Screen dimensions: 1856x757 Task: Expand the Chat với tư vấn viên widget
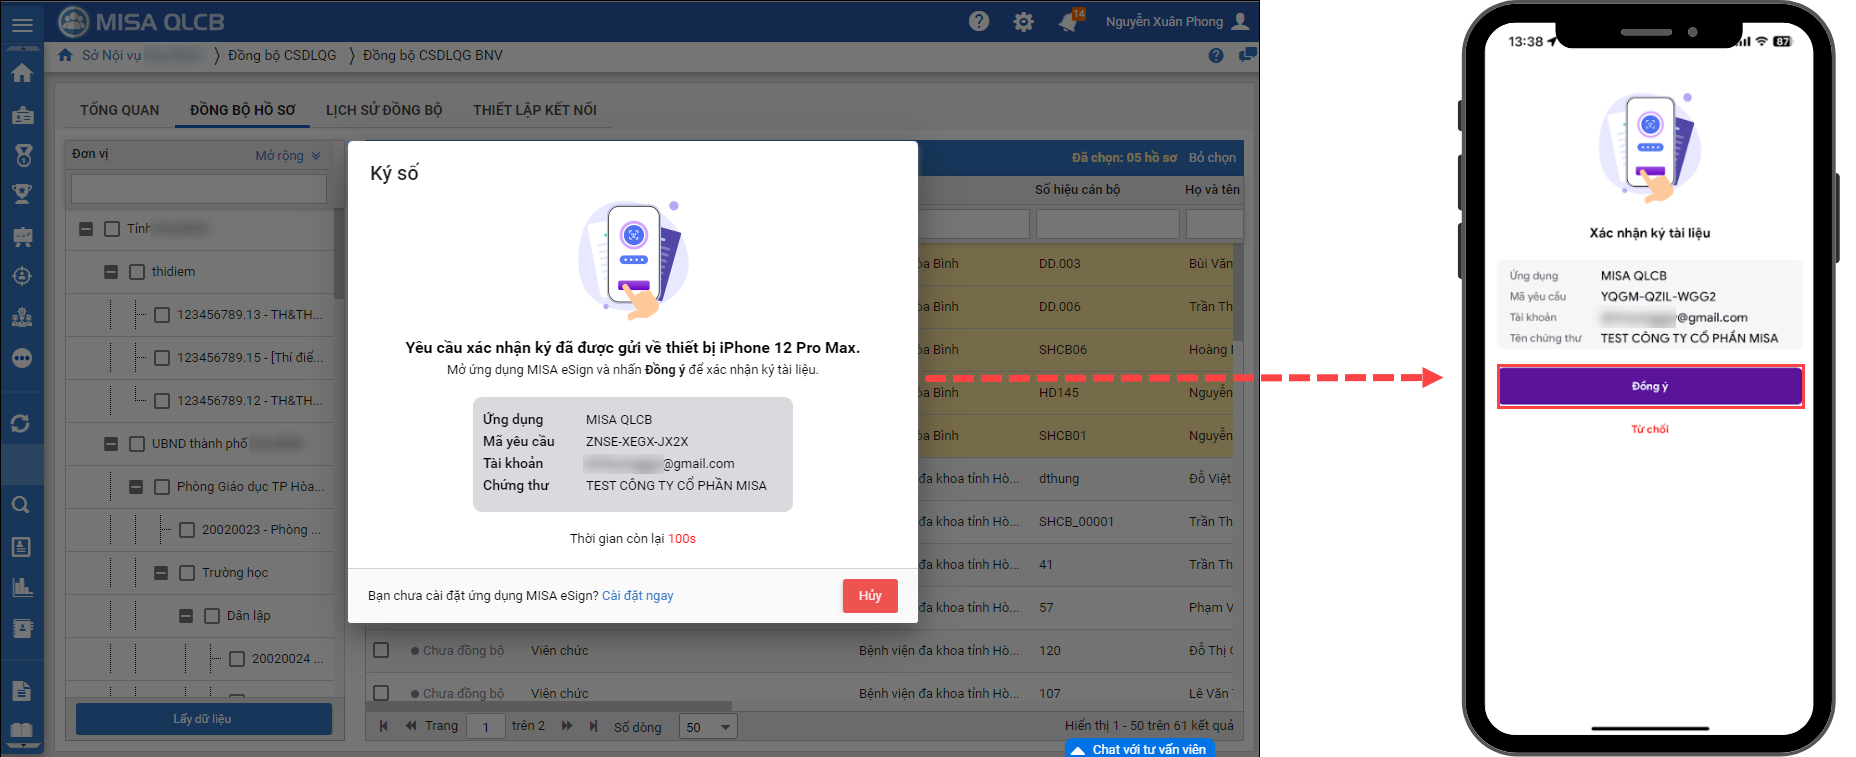tap(1140, 749)
